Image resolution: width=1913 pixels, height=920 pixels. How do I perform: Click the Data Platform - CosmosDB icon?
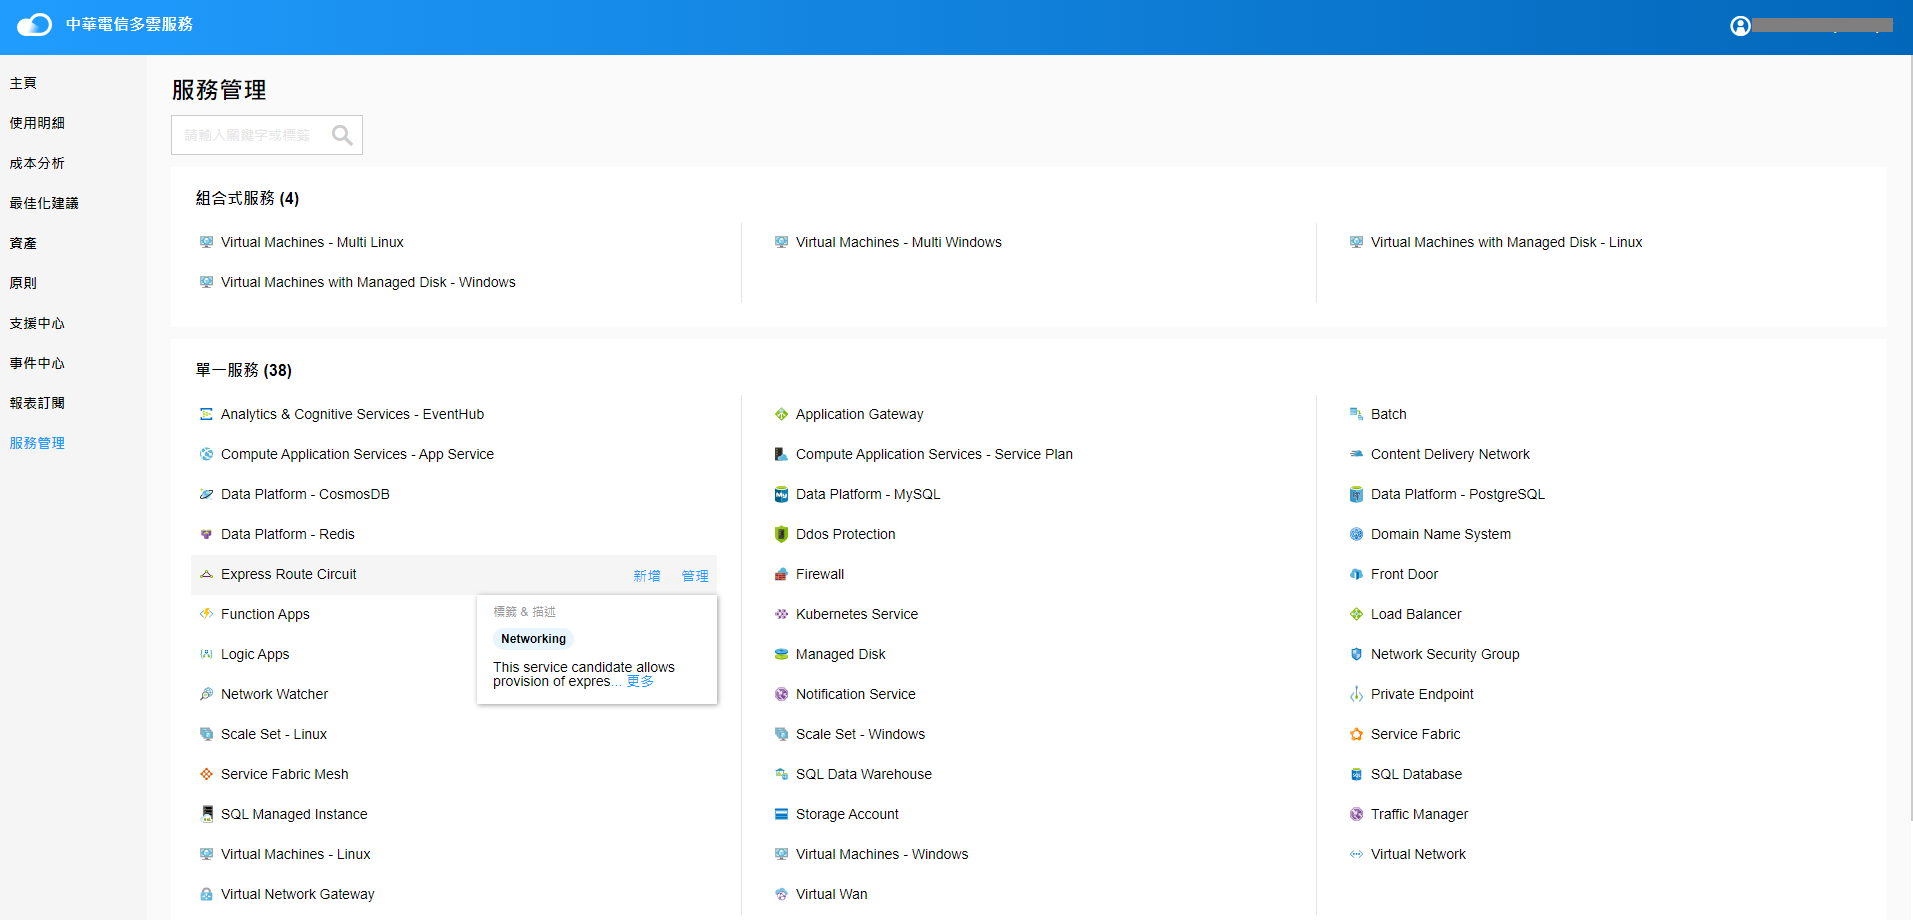206,494
